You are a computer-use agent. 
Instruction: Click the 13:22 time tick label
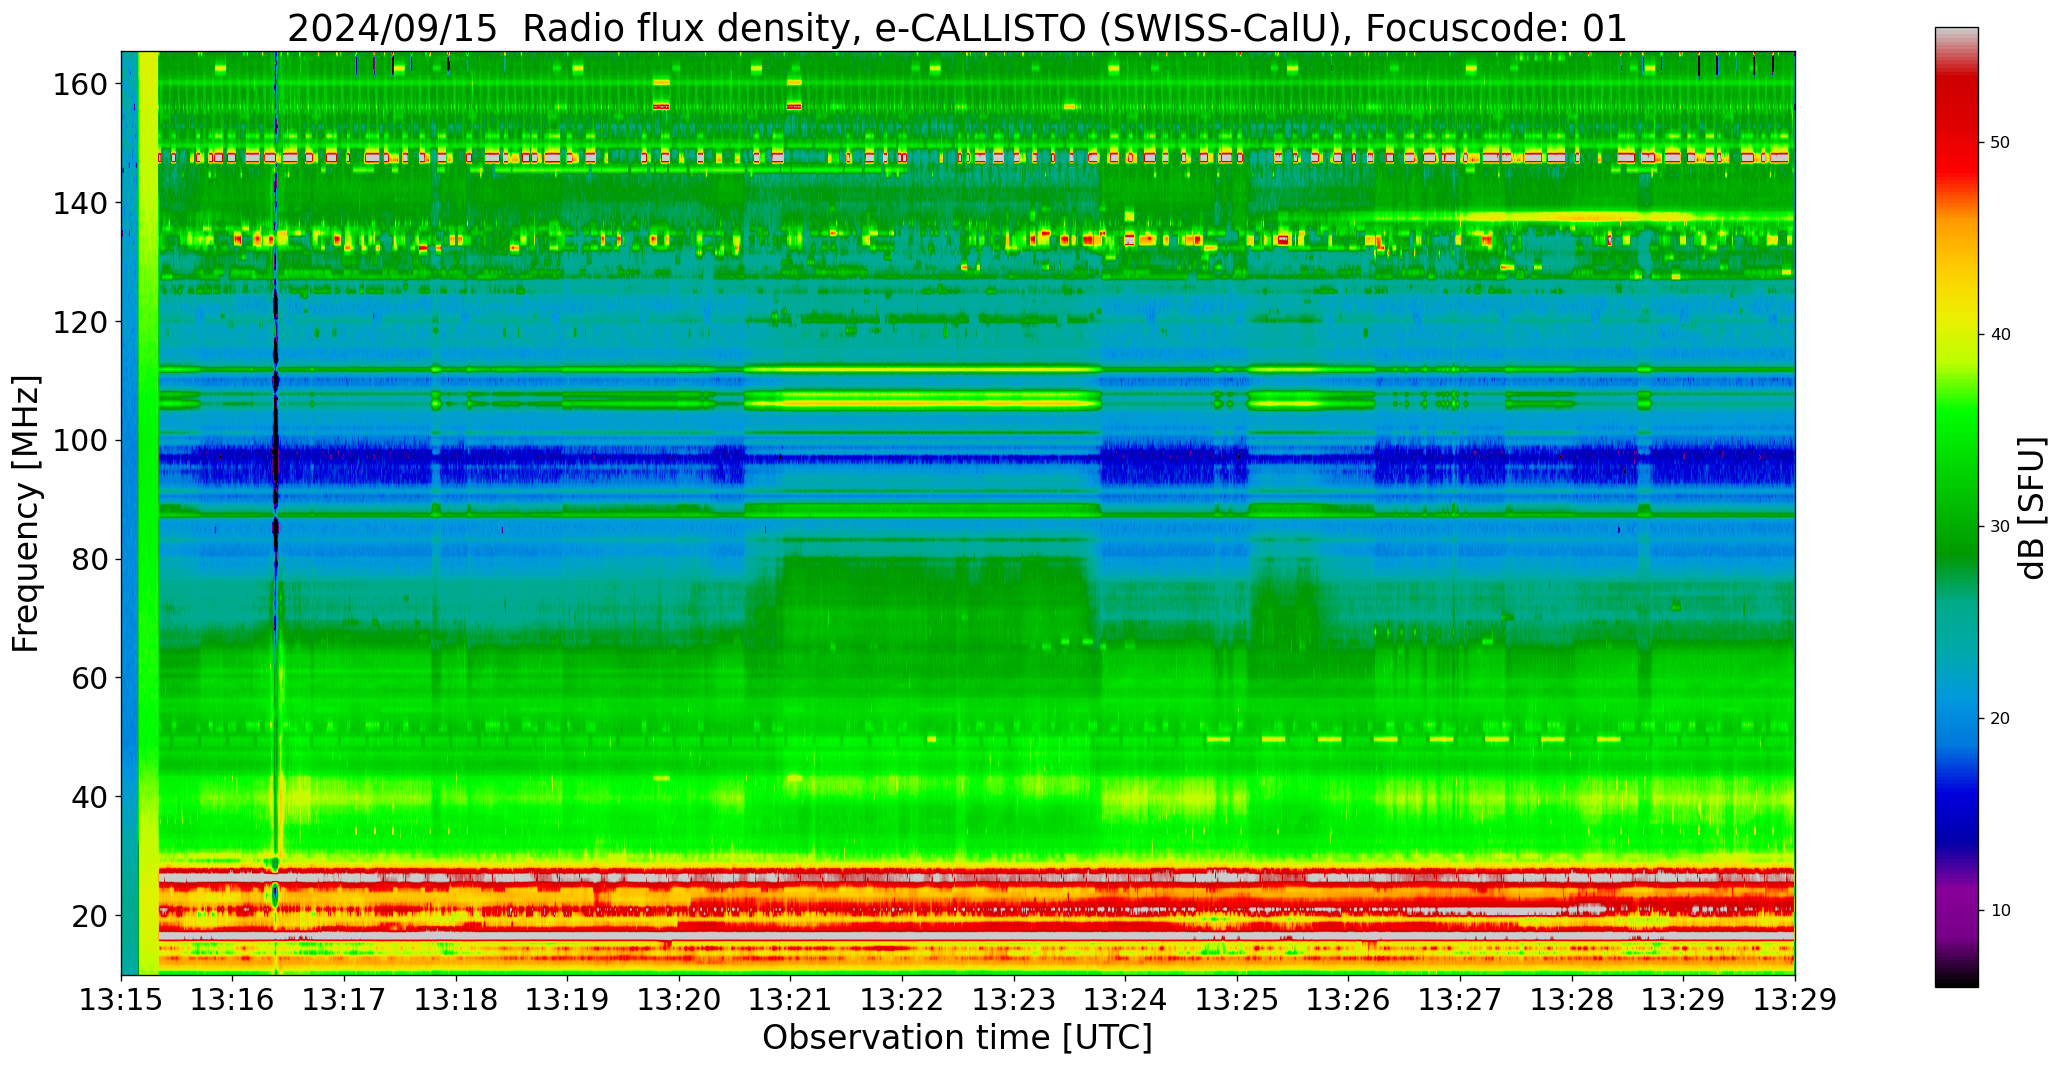click(x=902, y=1000)
